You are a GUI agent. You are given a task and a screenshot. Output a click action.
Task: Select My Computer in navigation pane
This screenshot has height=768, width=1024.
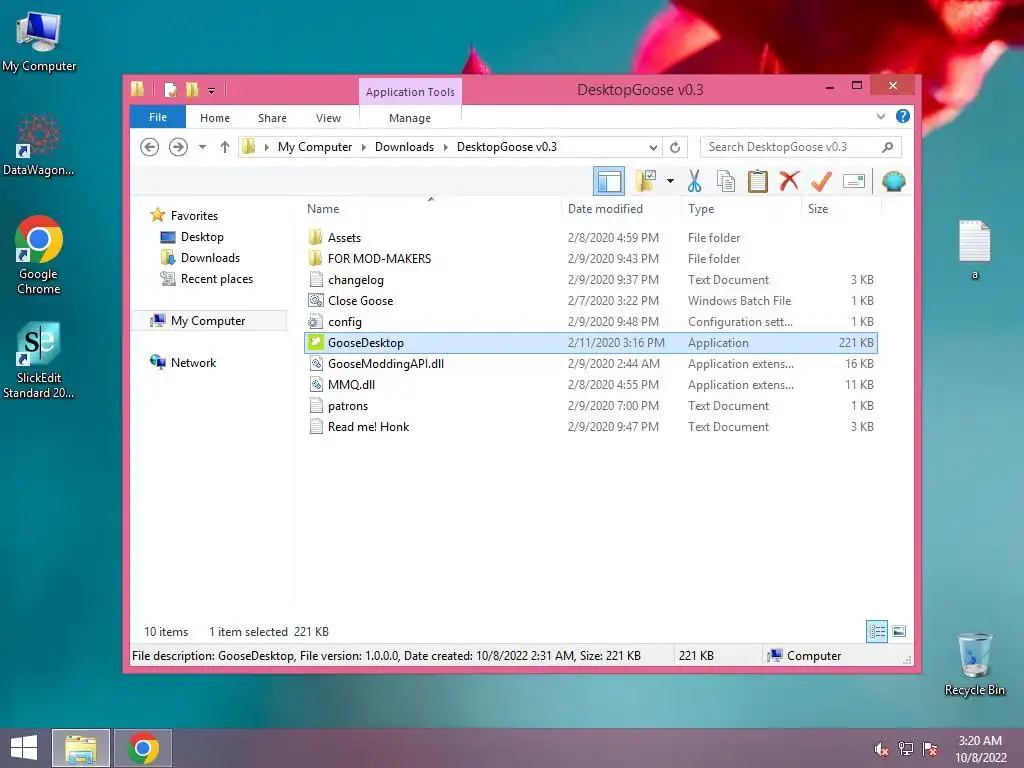point(208,321)
